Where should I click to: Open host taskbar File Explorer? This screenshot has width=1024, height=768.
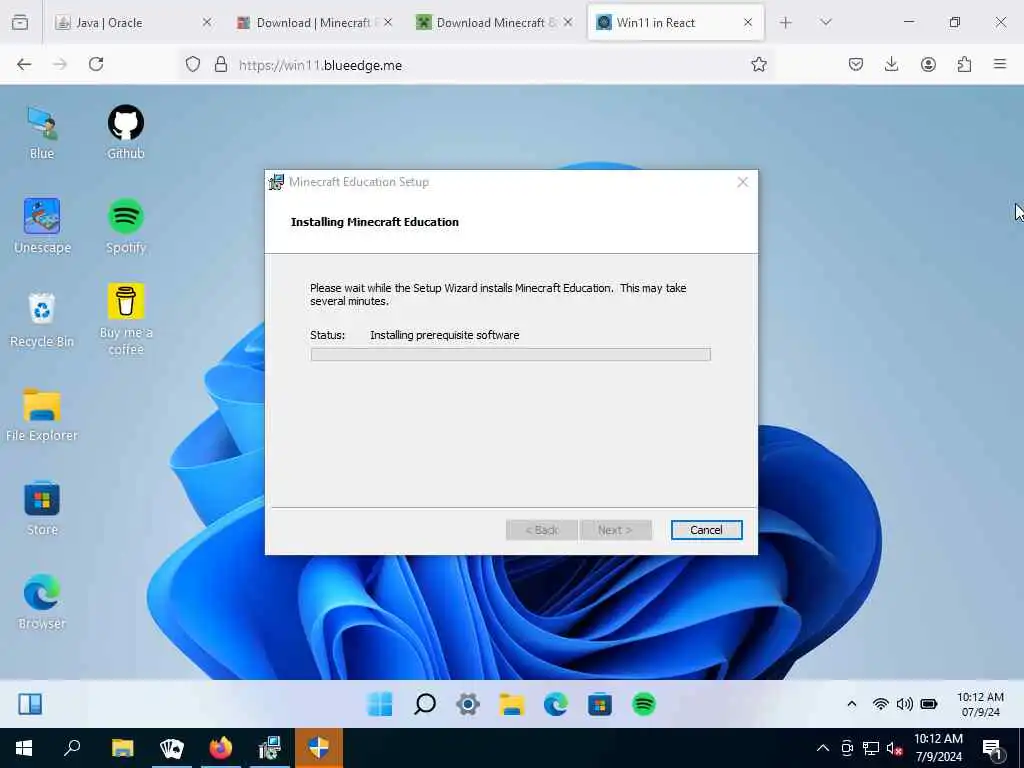coord(122,748)
